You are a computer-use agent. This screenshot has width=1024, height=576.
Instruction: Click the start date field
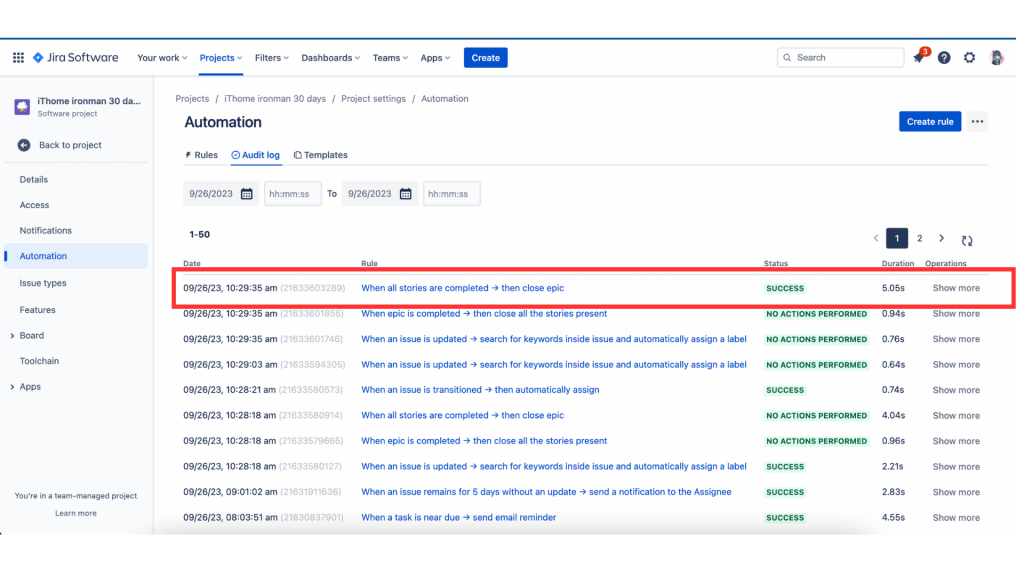(x=221, y=194)
